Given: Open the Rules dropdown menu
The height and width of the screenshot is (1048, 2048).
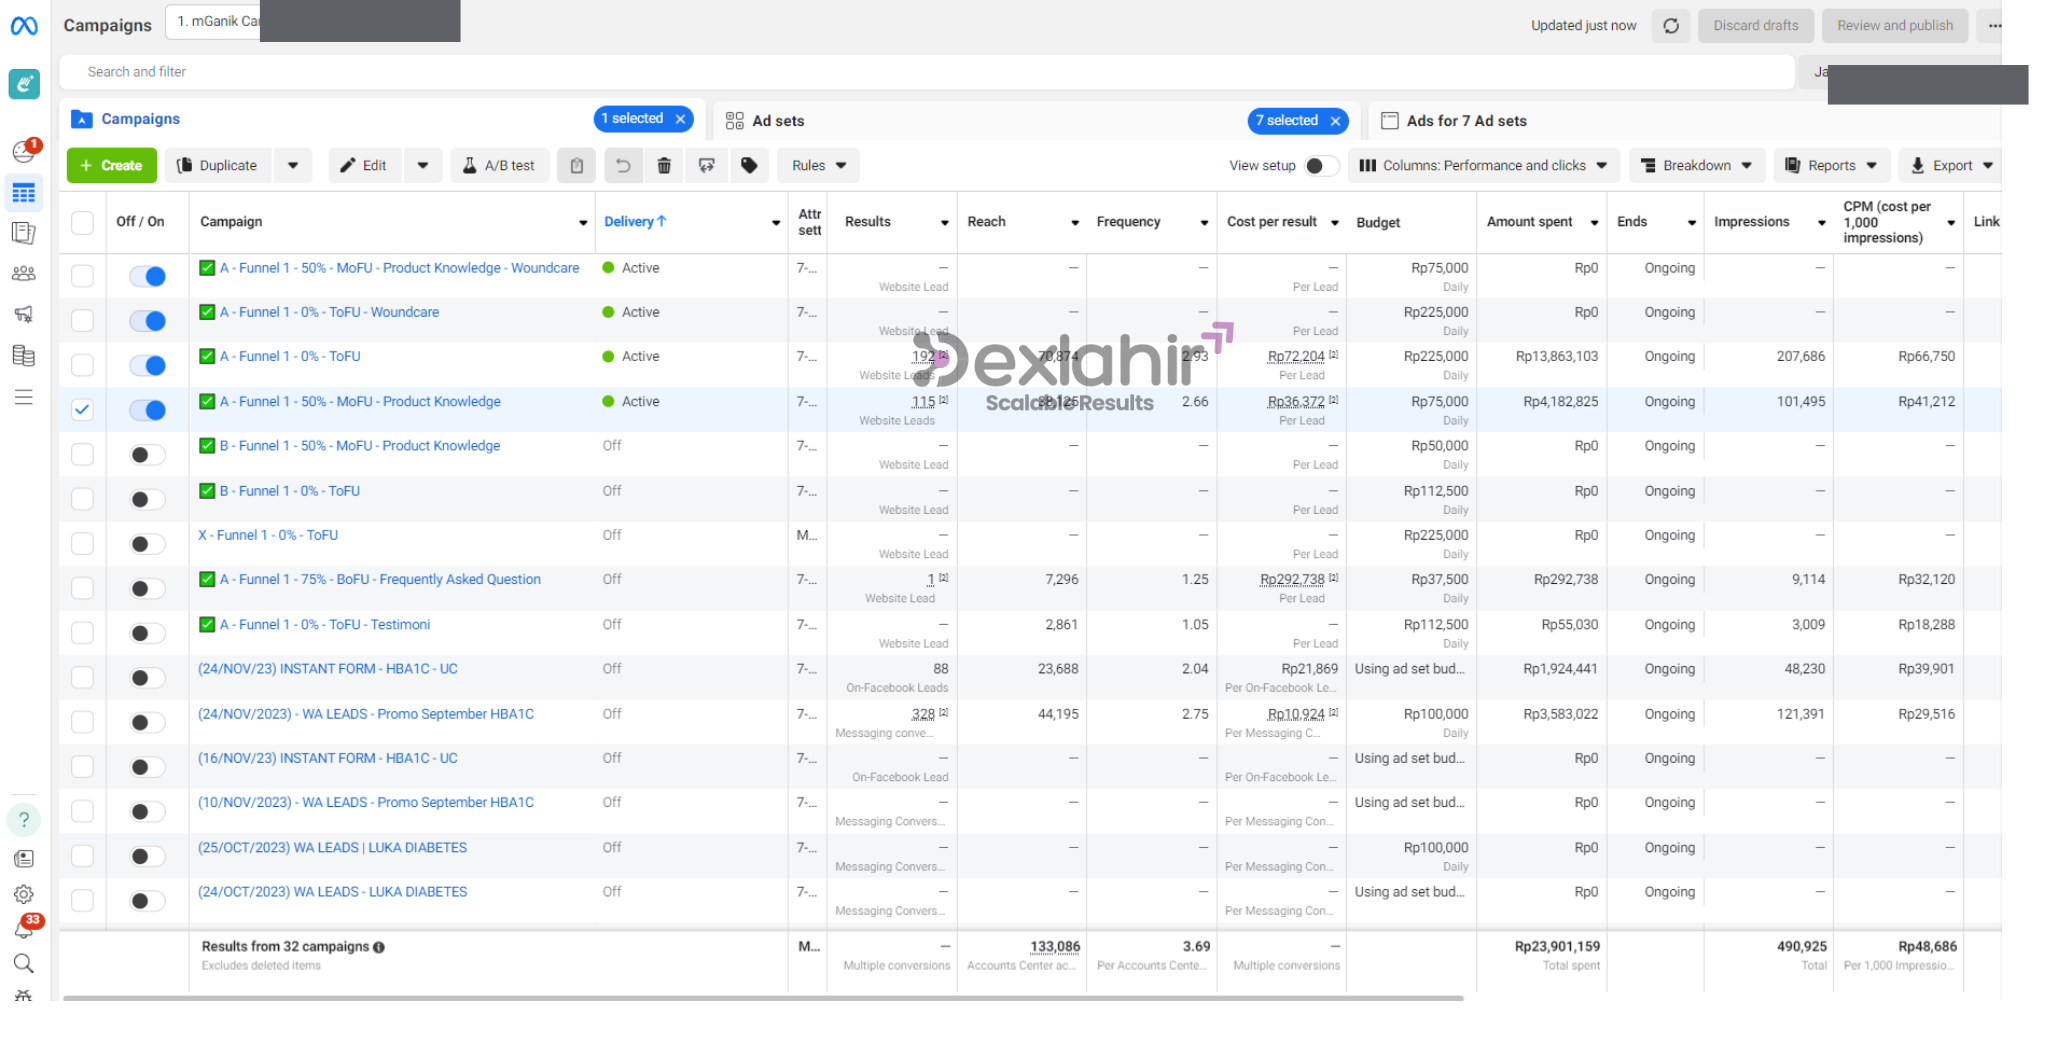Looking at the screenshot, I should tap(818, 166).
